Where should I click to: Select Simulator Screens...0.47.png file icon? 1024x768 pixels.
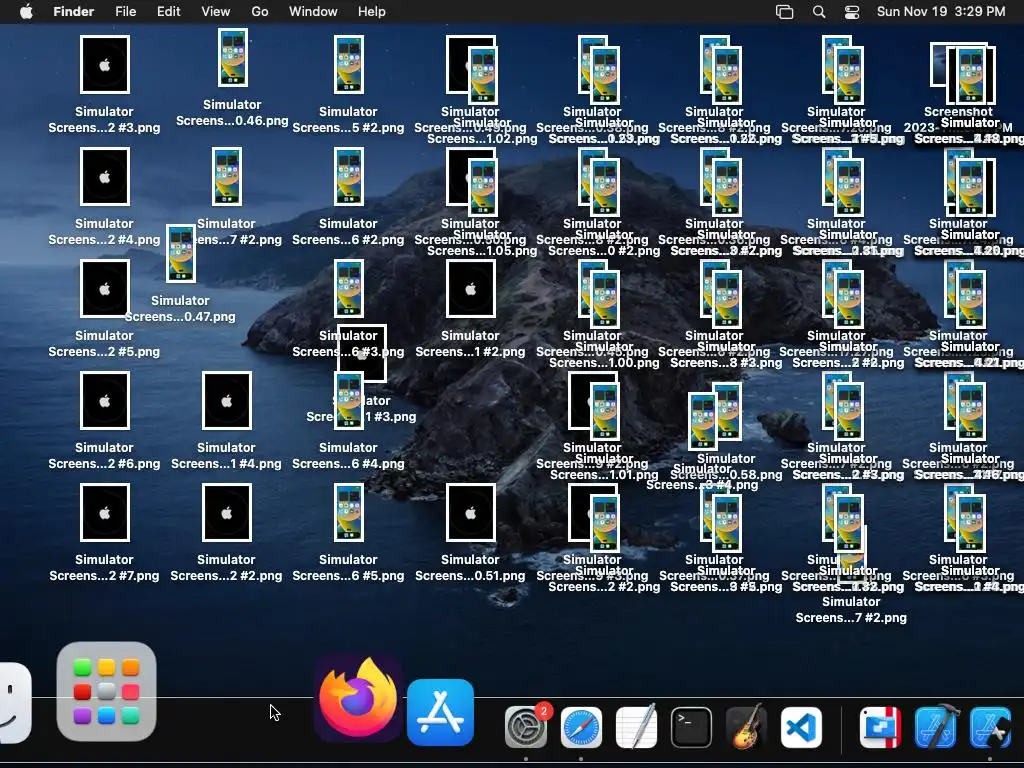click(x=181, y=253)
